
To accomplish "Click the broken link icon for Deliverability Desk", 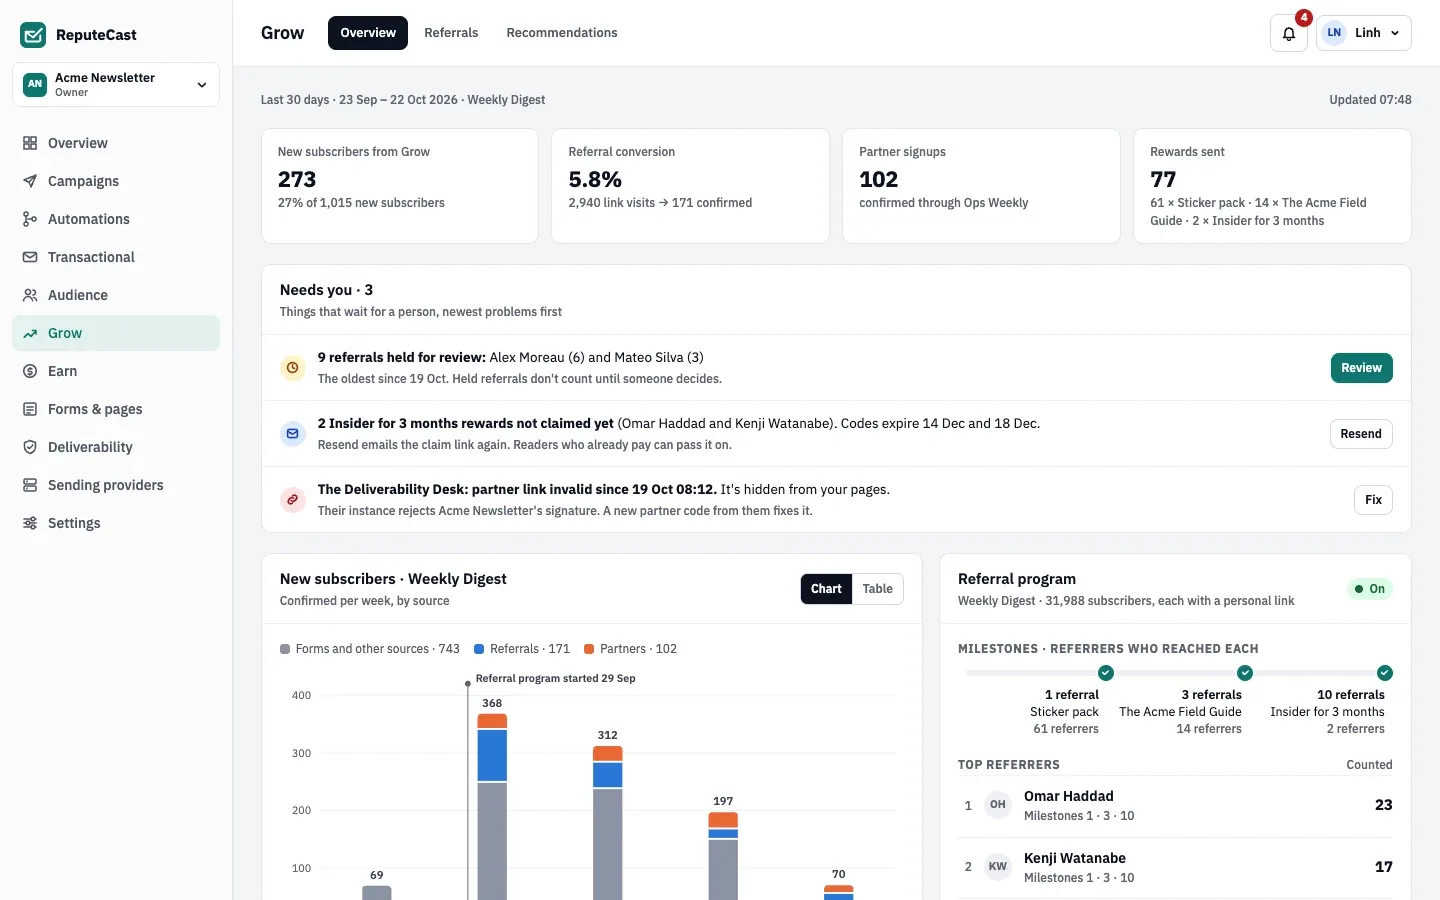I will pyautogui.click(x=293, y=500).
